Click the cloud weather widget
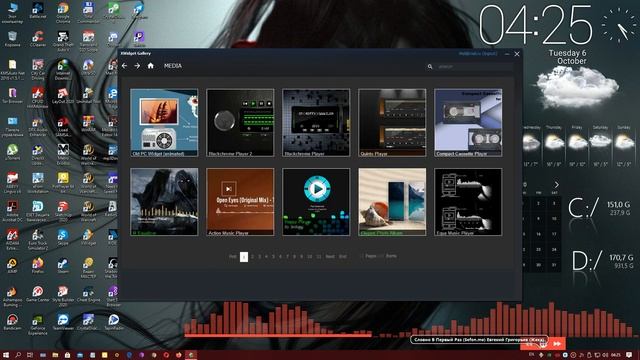Image resolution: width=640 pixels, height=360 pixels. click(578, 87)
